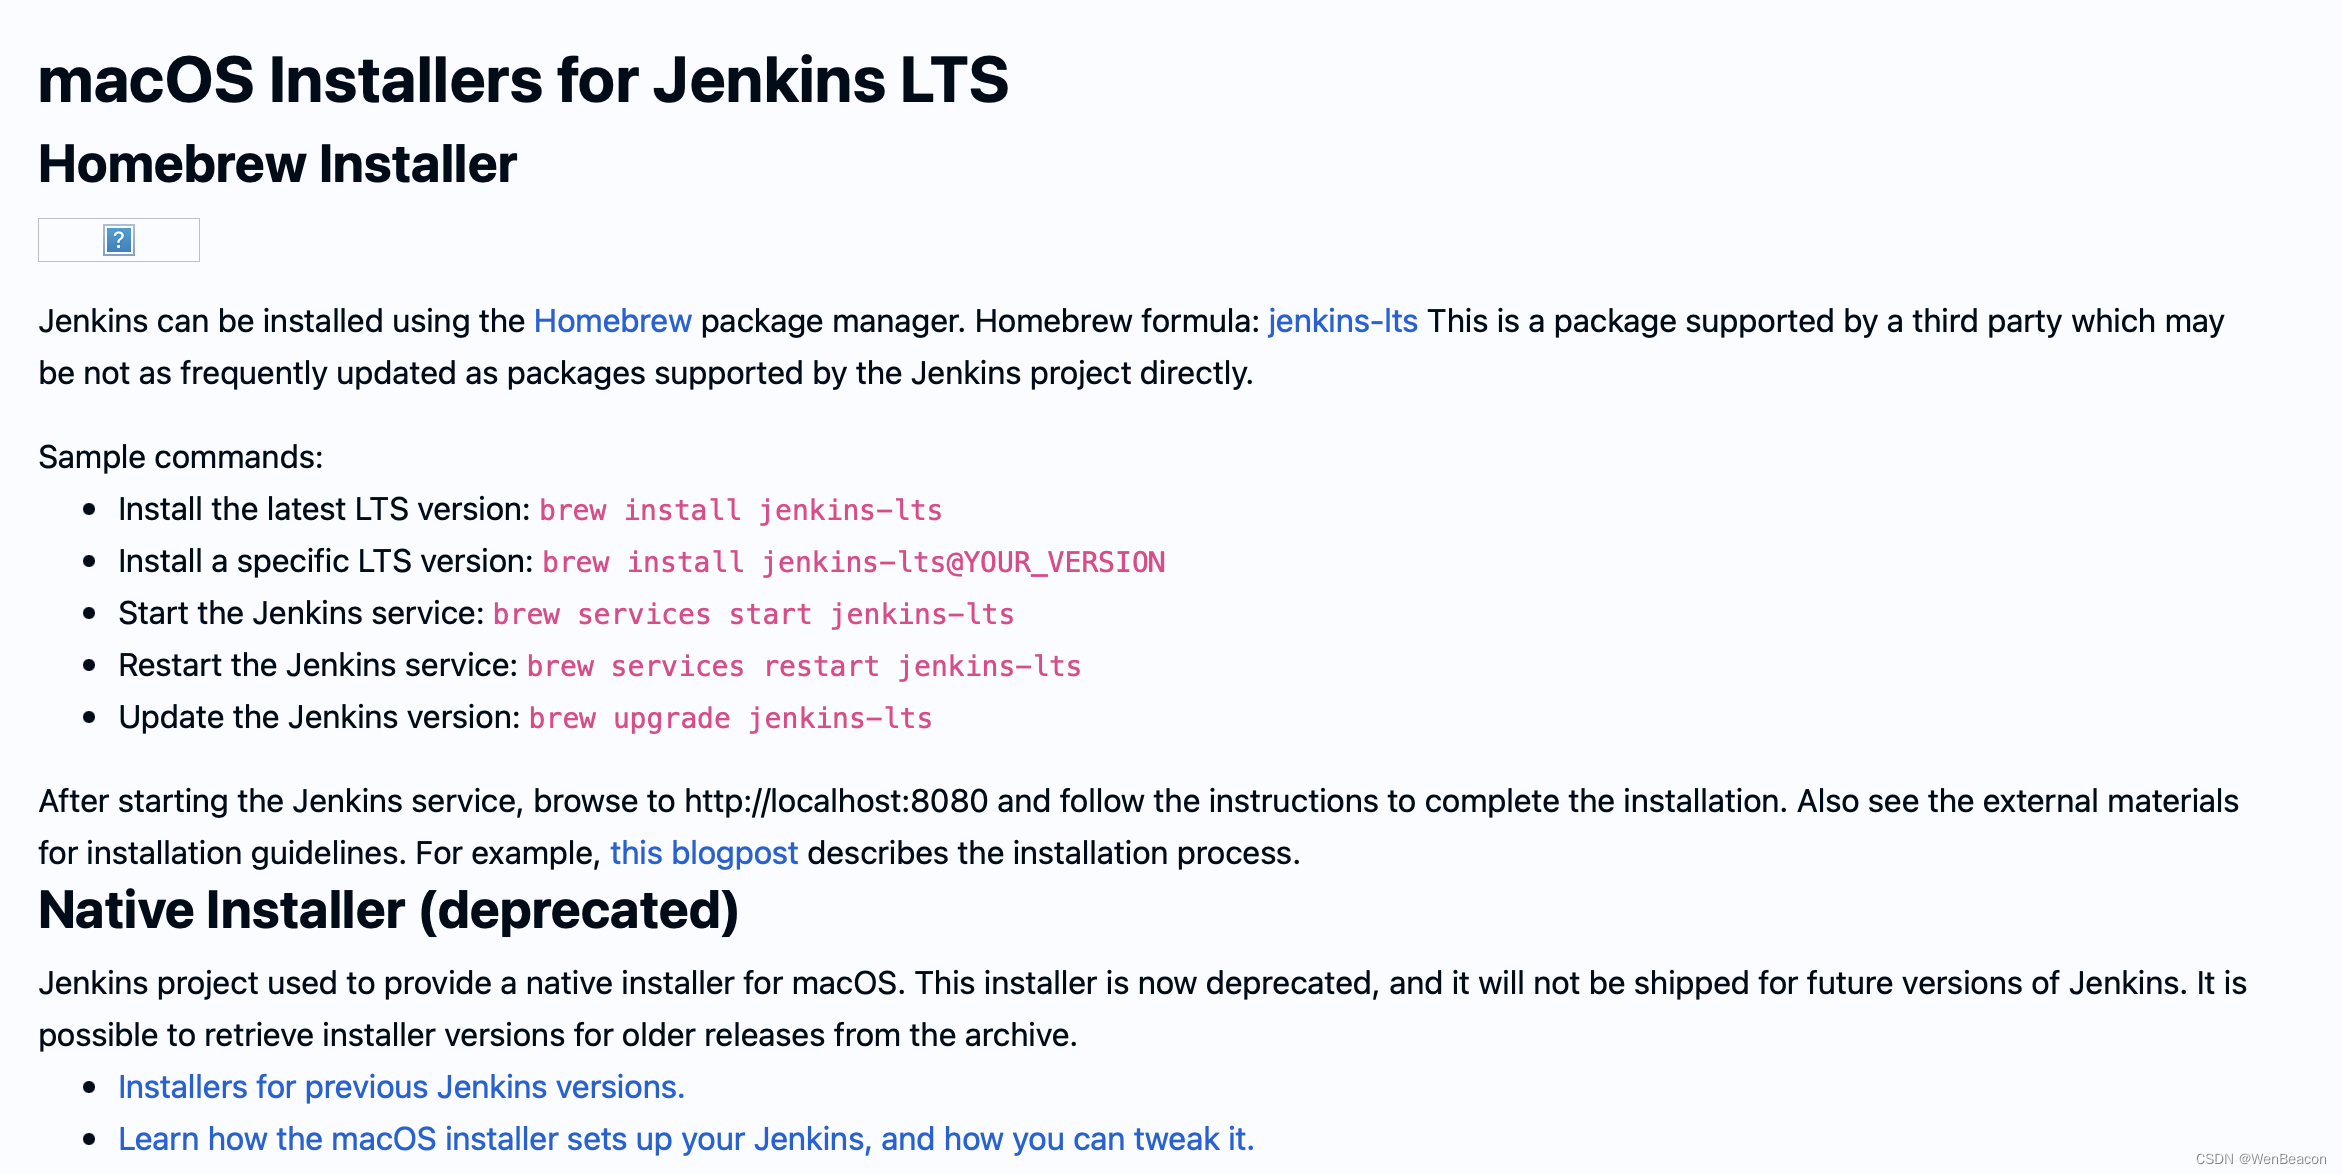Open the Homebrew link
The image size is (2342, 1174).
click(x=613, y=321)
